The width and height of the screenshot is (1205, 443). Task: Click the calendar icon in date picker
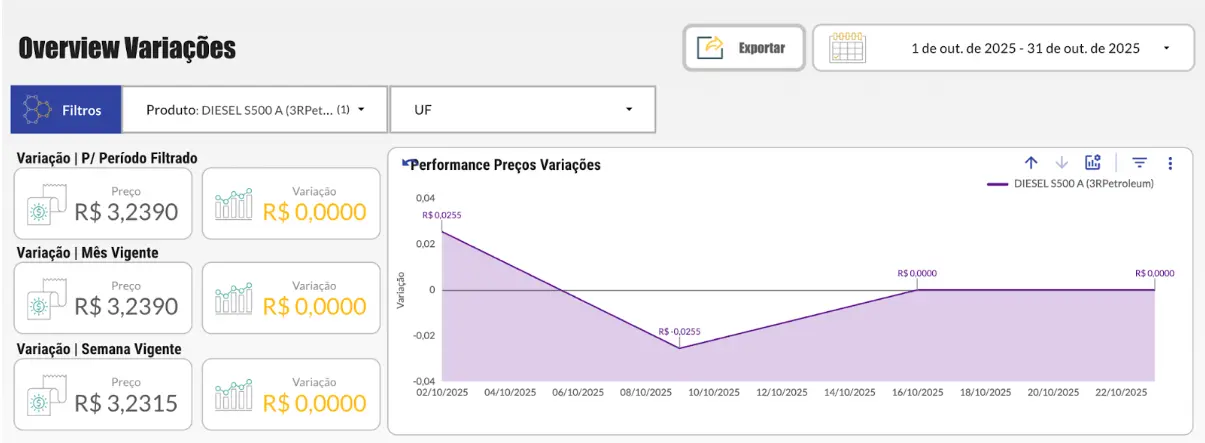pyautogui.click(x=849, y=48)
